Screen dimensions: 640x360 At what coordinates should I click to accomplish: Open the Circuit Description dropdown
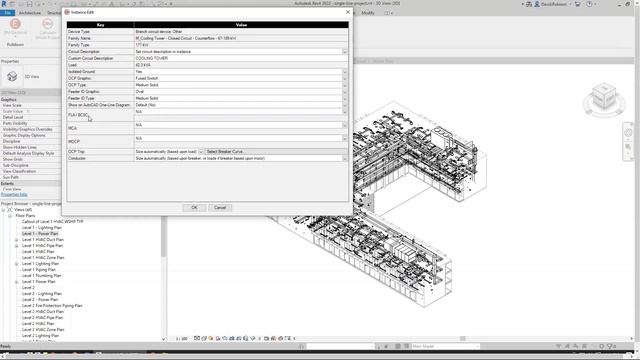click(345, 52)
